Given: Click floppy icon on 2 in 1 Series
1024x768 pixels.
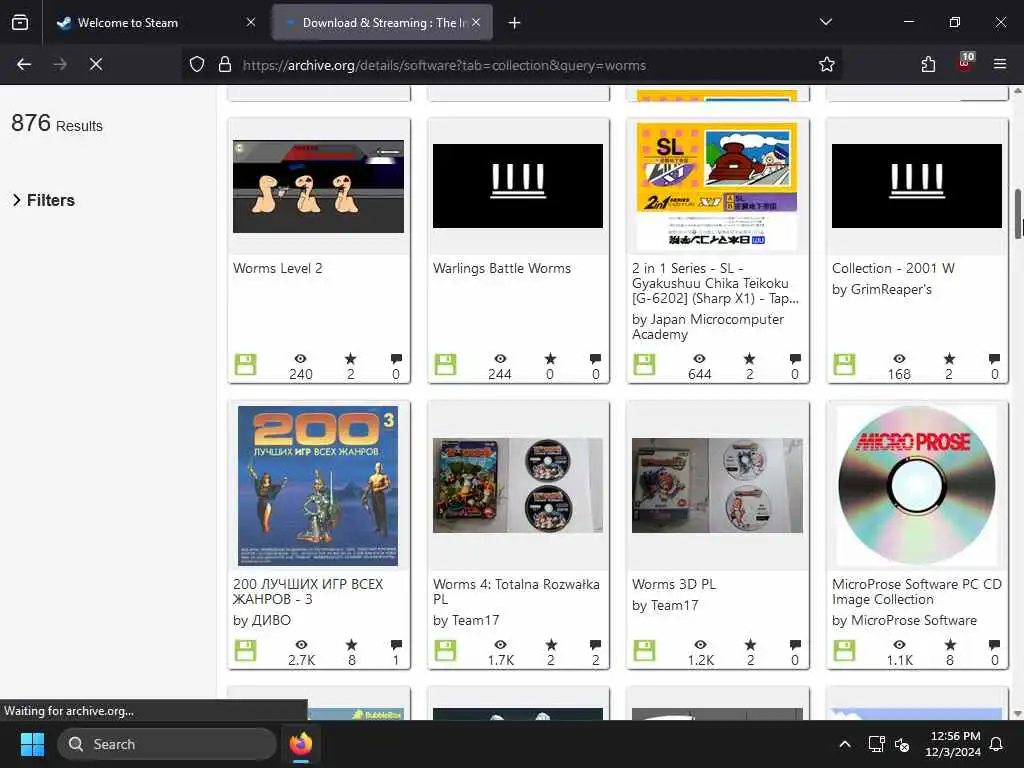Looking at the screenshot, I should 644,364.
